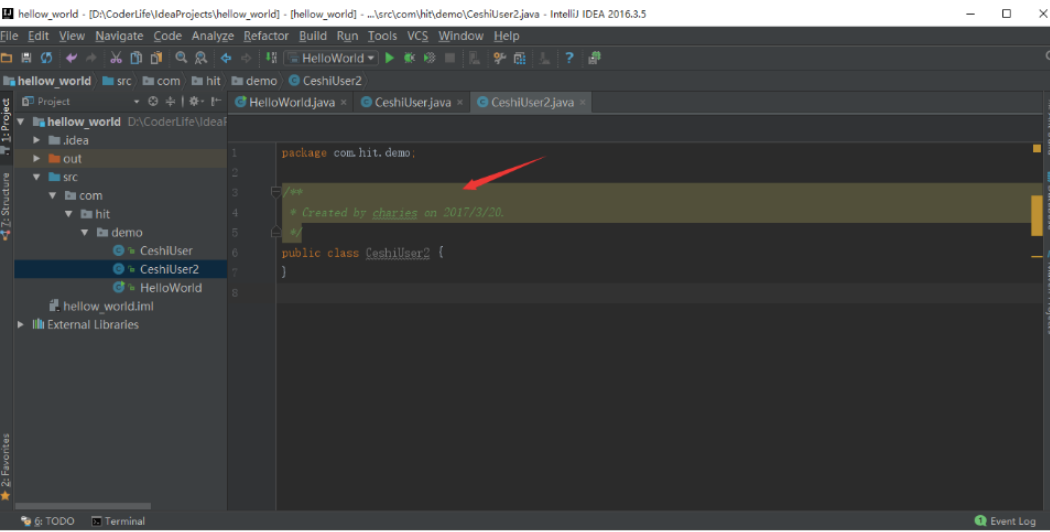Open the Event Log
This screenshot has width=1050, height=532.
point(1005,521)
